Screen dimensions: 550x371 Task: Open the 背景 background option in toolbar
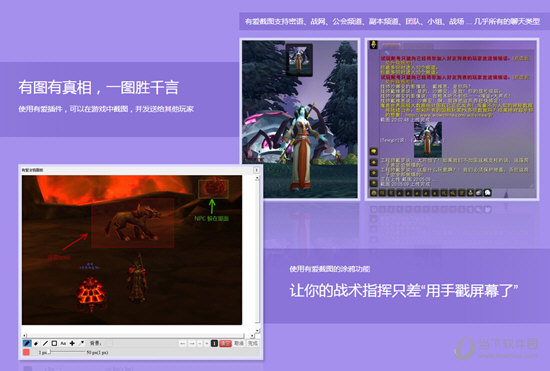pos(96,343)
